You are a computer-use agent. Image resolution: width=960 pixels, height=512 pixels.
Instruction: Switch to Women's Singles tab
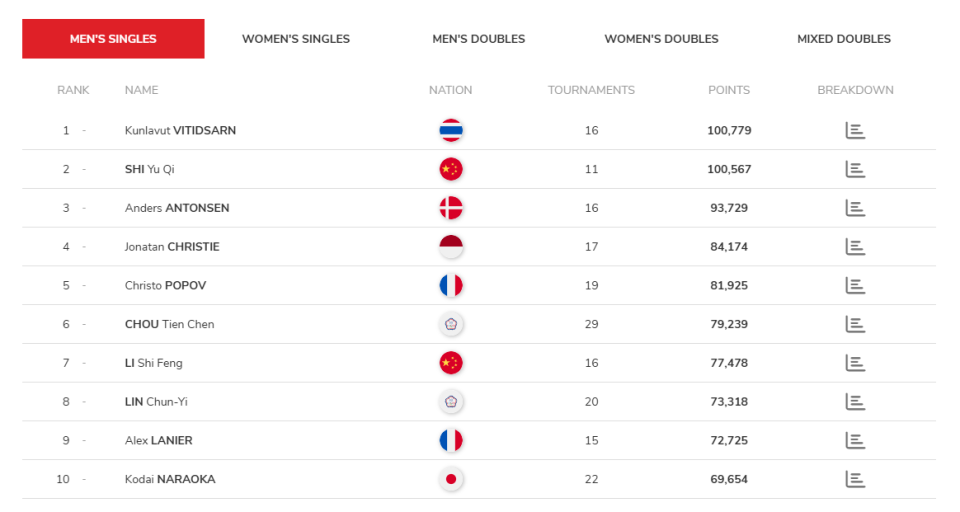click(296, 39)
